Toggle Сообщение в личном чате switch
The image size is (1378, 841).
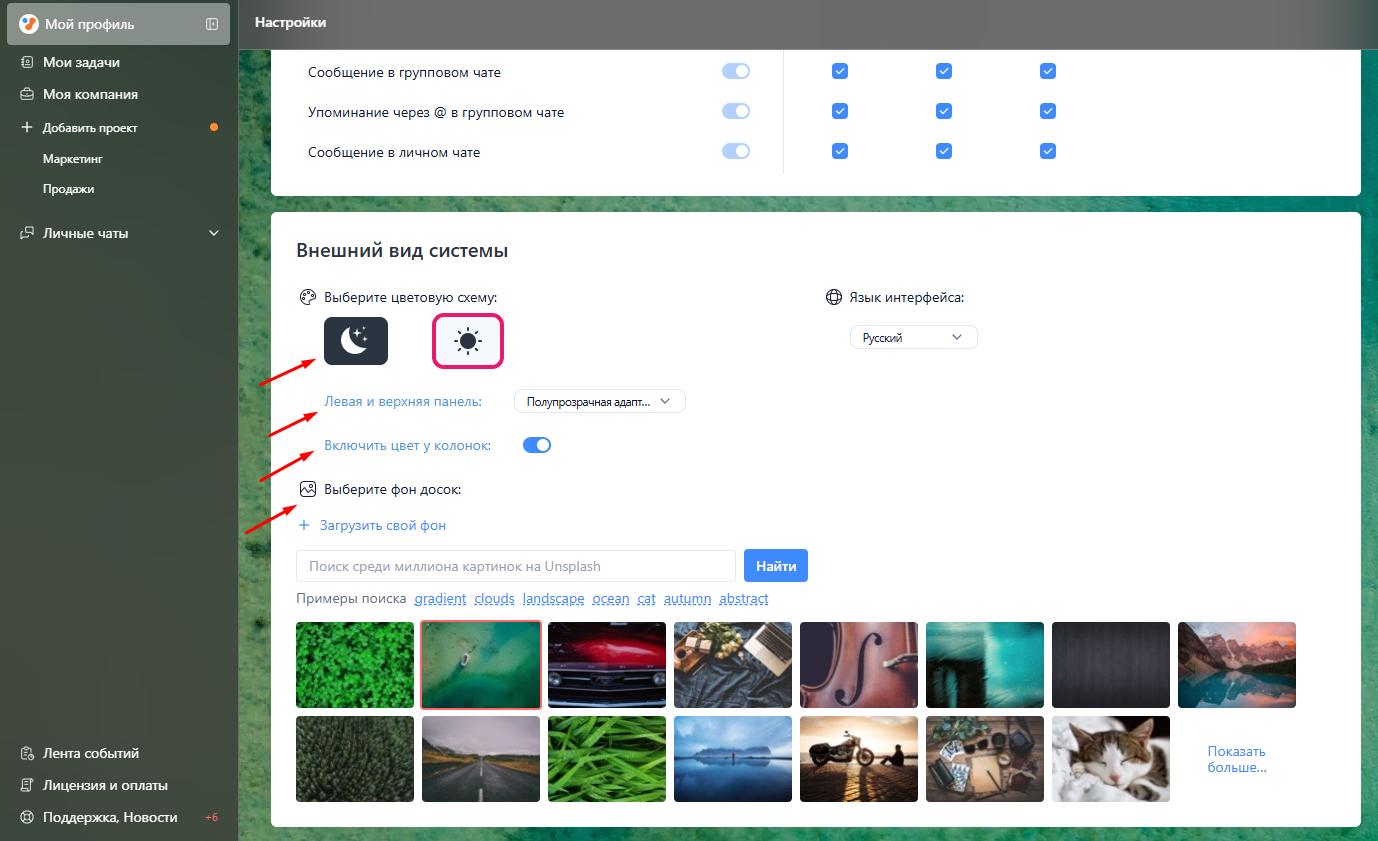[x=736, y=151]
